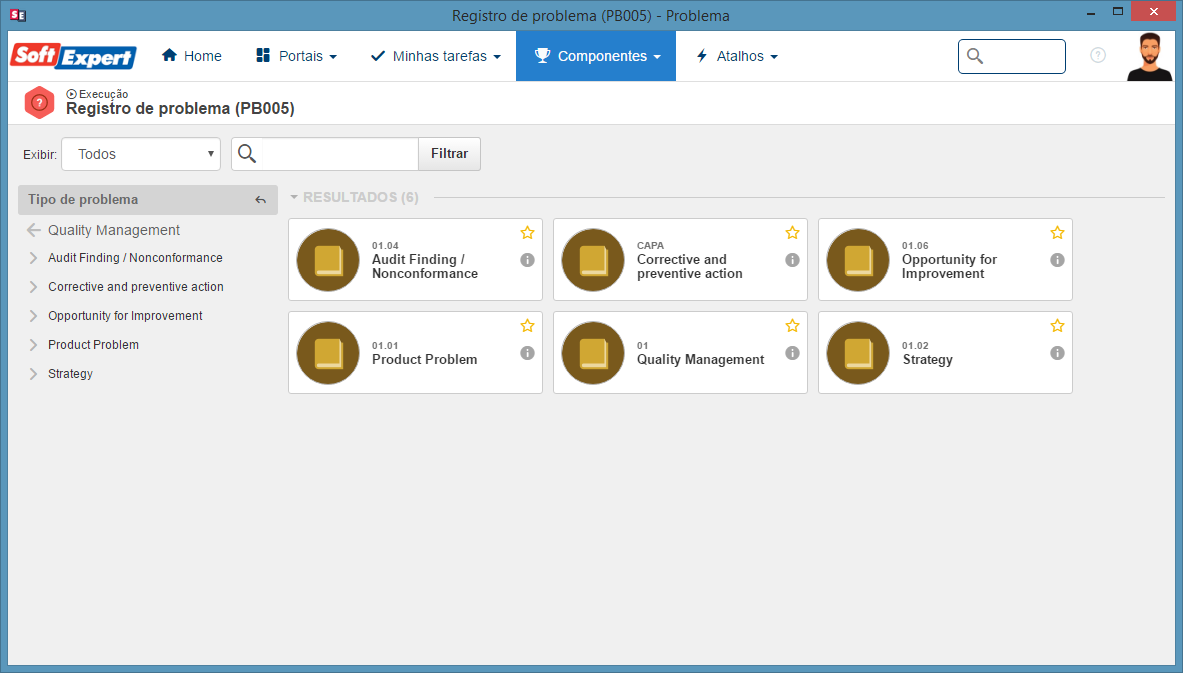The image size is (1183, 673).
Task: Open the 01 Quality Management card title
Action: (700, 359)
